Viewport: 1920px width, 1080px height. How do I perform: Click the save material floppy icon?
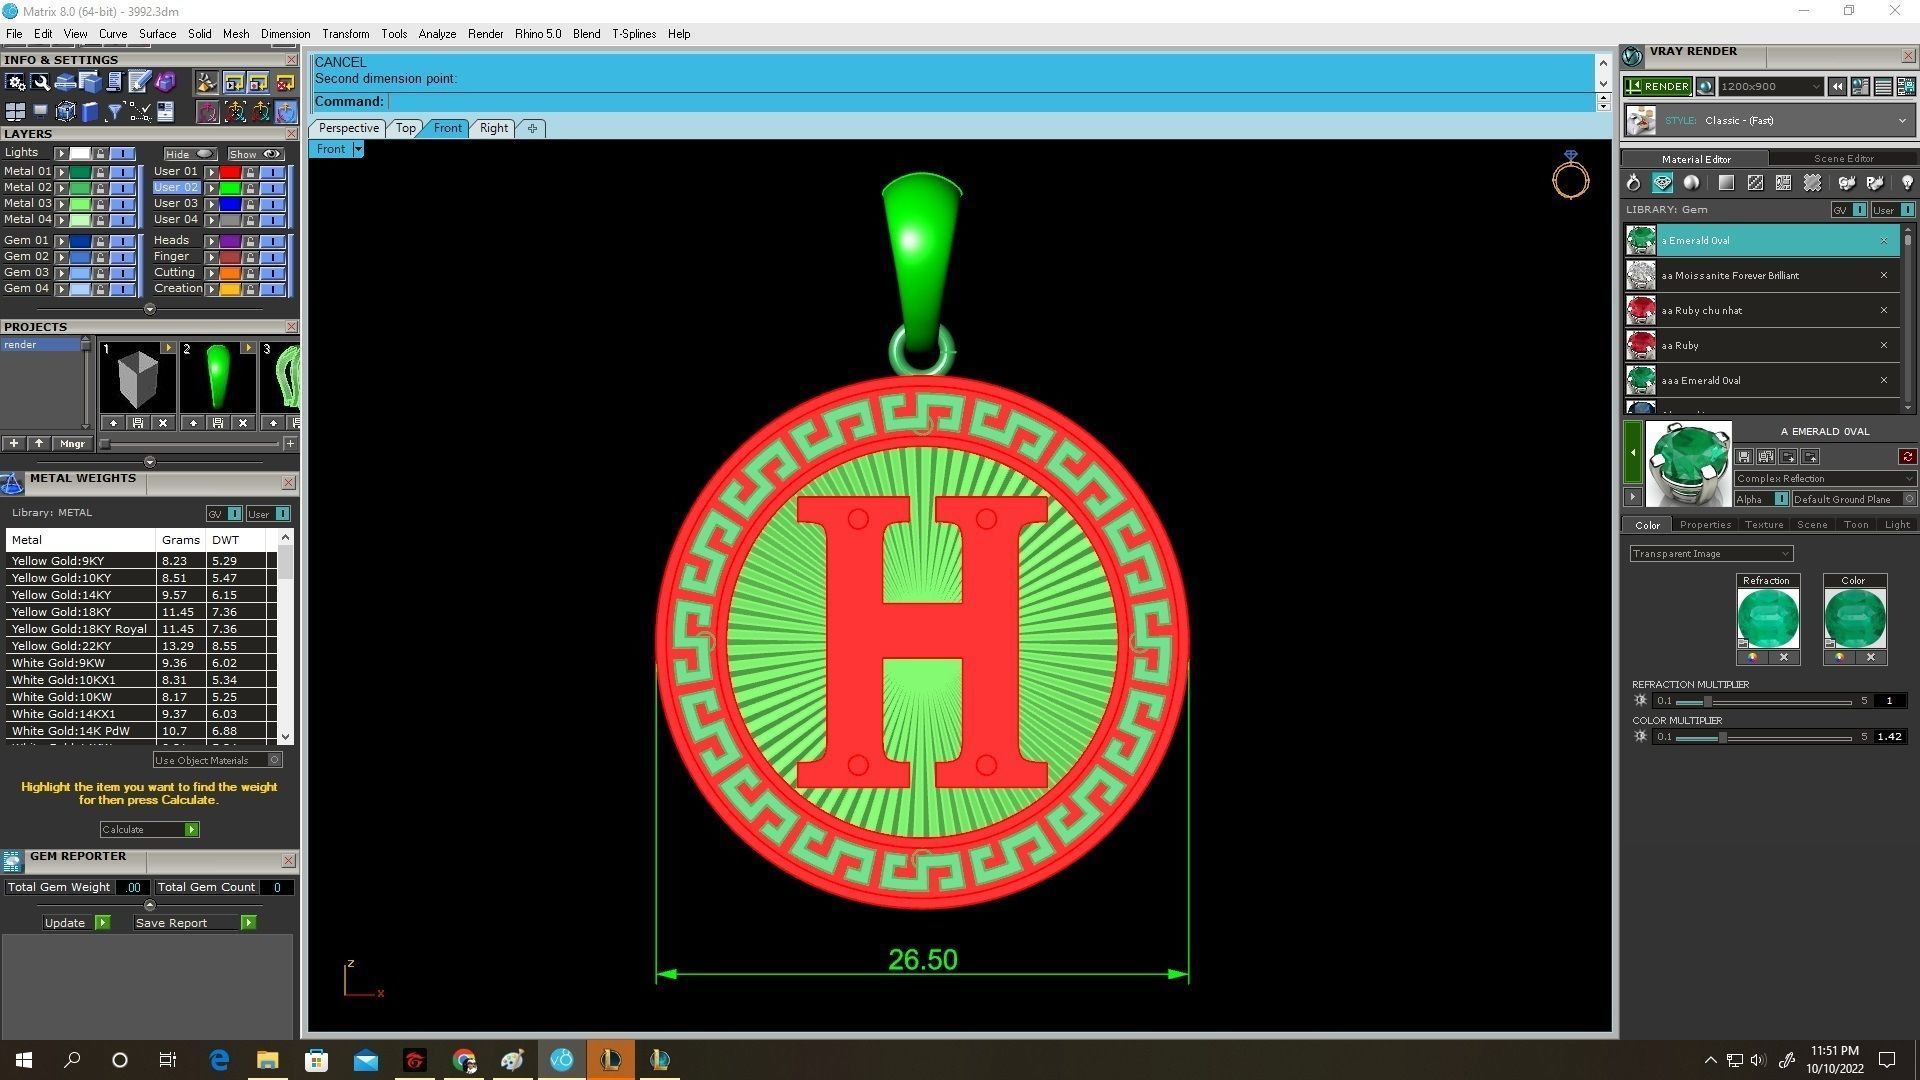click(x=1744, y=457)
